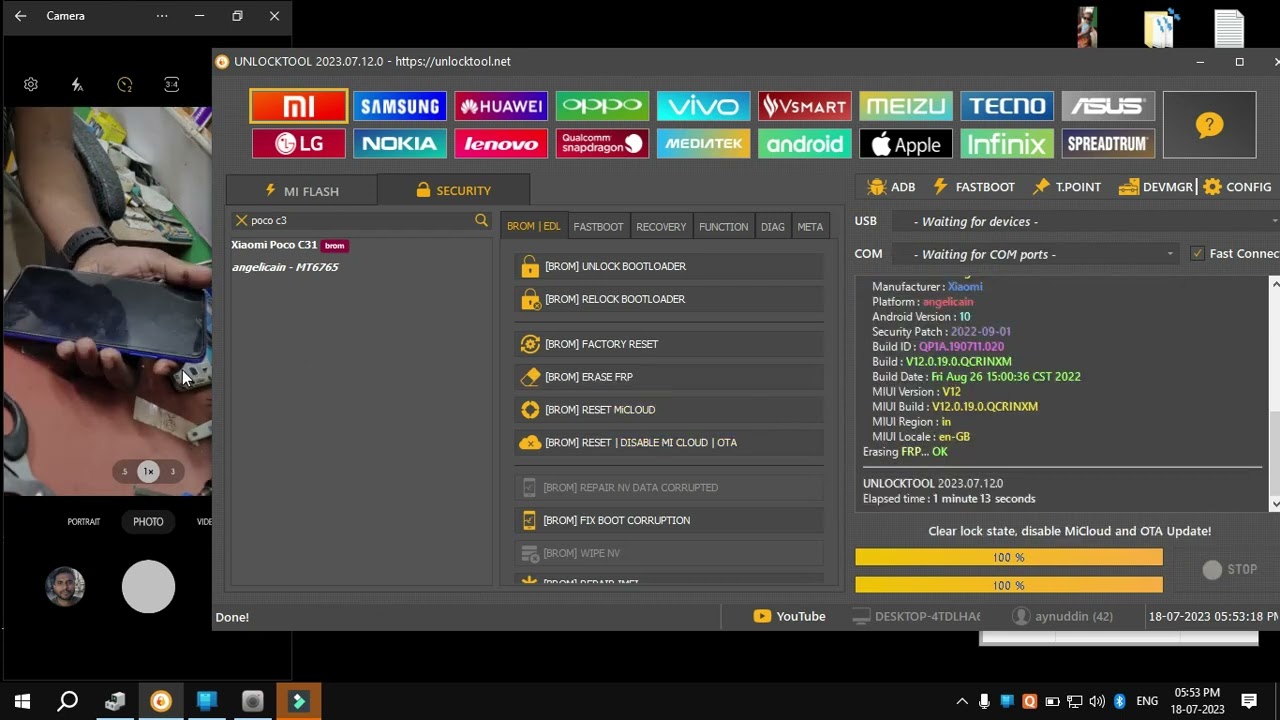Screen dimensions: 1280x720
Task: Open the YouTube link in status bar
Action: 790,616
